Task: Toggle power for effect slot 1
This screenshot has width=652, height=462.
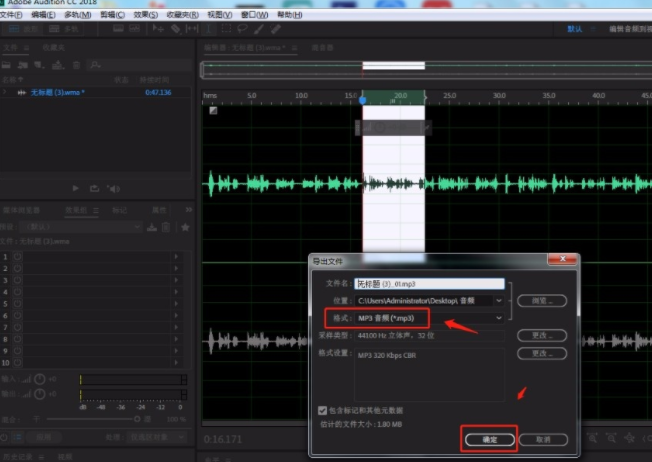Action: point(17,257)
